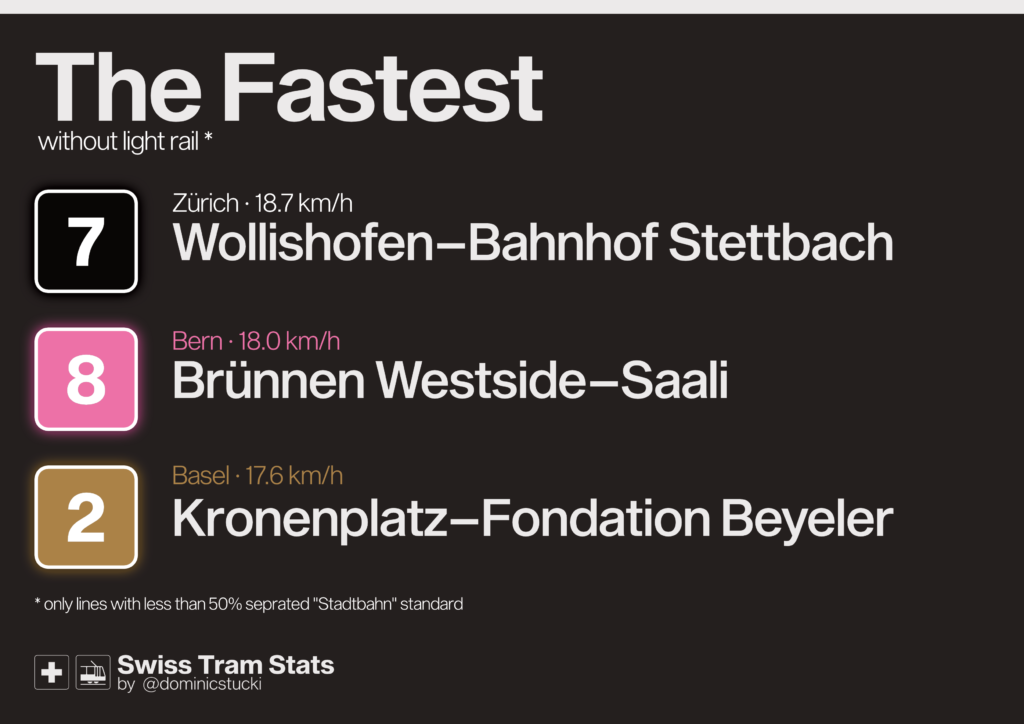Image resolution: width=1024 pixels, height=724 pixels.
Task: Select the black line 7 badge
Action: pyautogui.click(x=86, y=241)
